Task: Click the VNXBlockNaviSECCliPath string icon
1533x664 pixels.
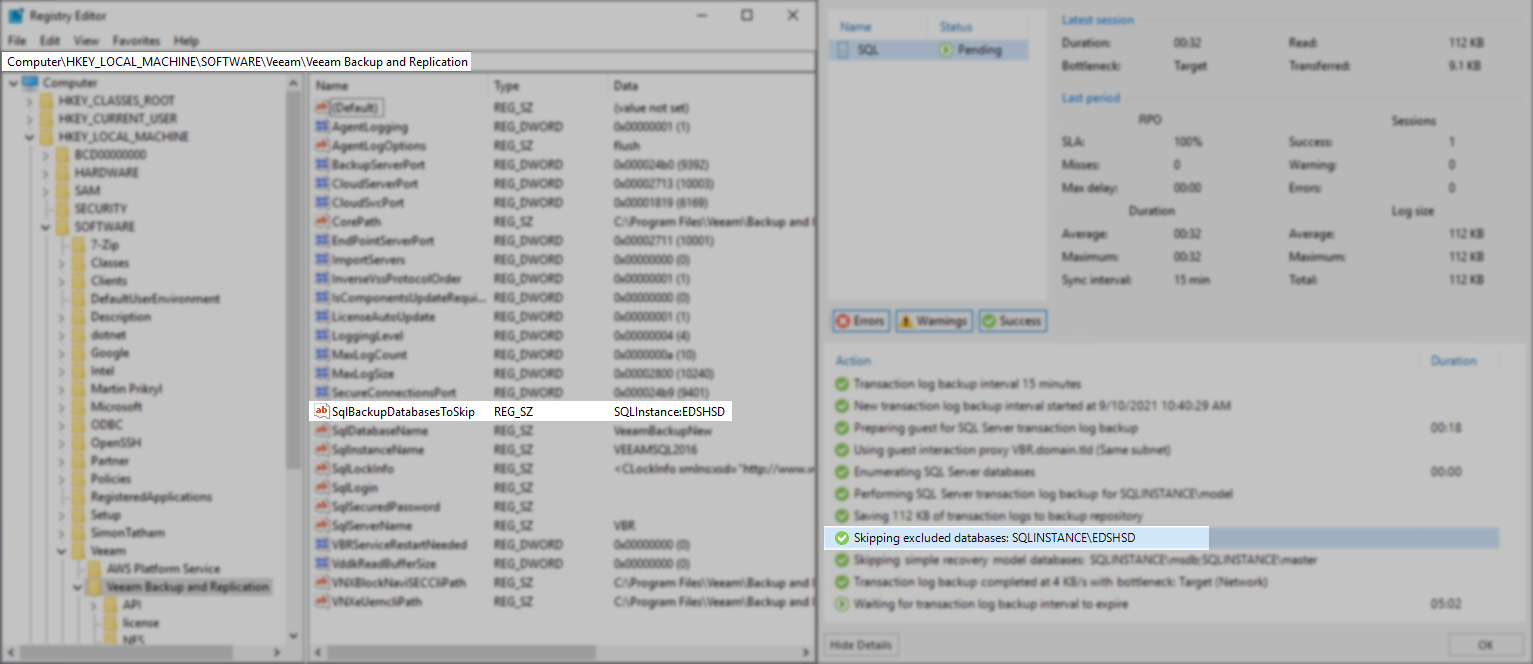Action: [322, 583]
